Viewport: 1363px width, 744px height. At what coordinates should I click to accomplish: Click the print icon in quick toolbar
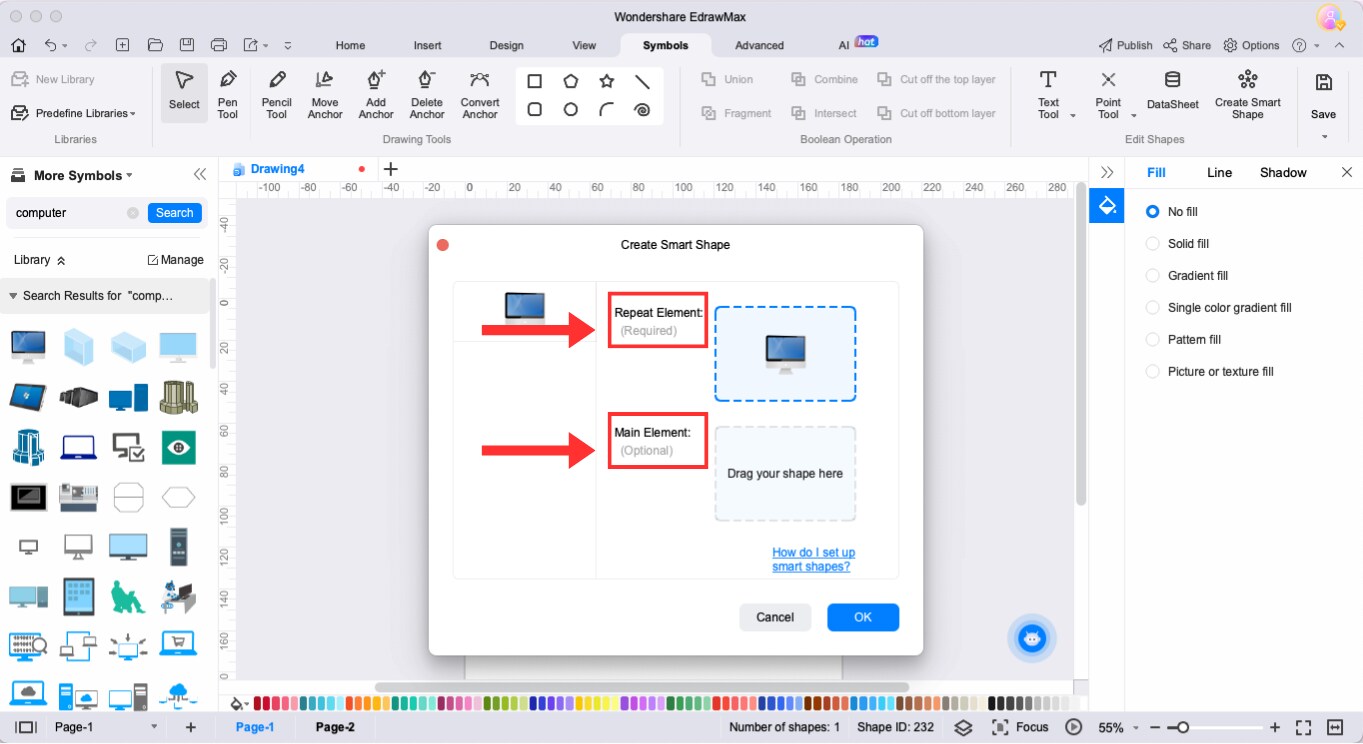pos(219,45)
